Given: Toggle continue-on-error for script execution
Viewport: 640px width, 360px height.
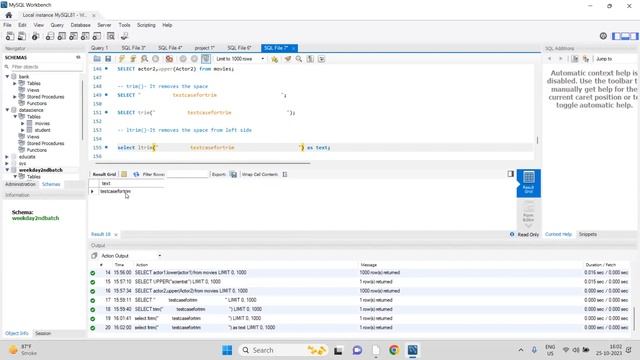Looking at the screenshot, I should tap(169, 59).
